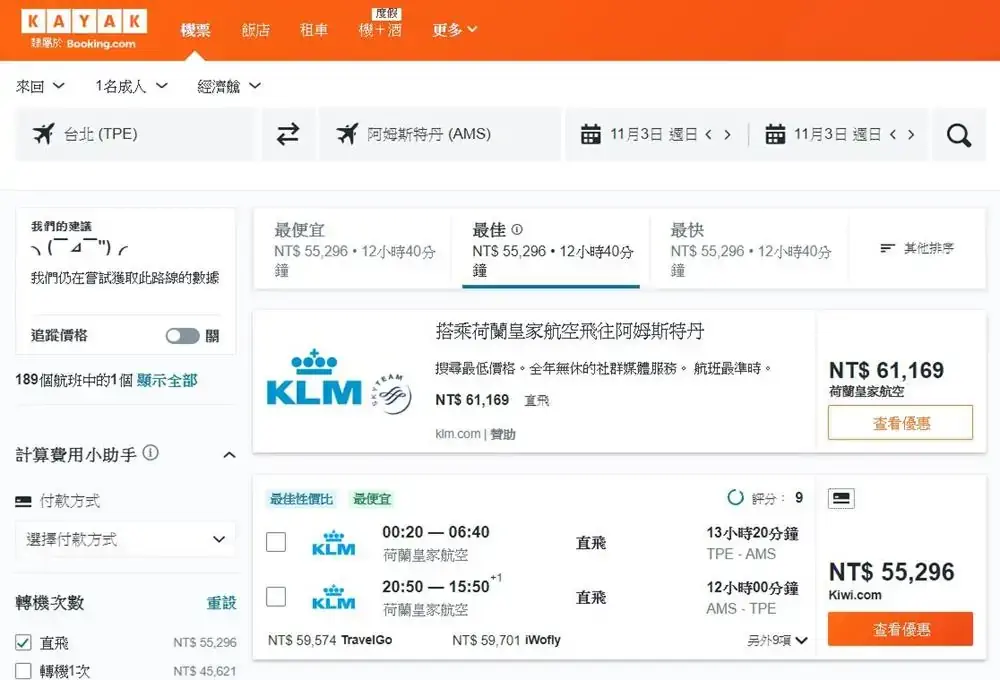Viewport: 1000px width, 680px height.
Task: Uncheck the 直飛 filter checkbox
Action: (23, 642)
